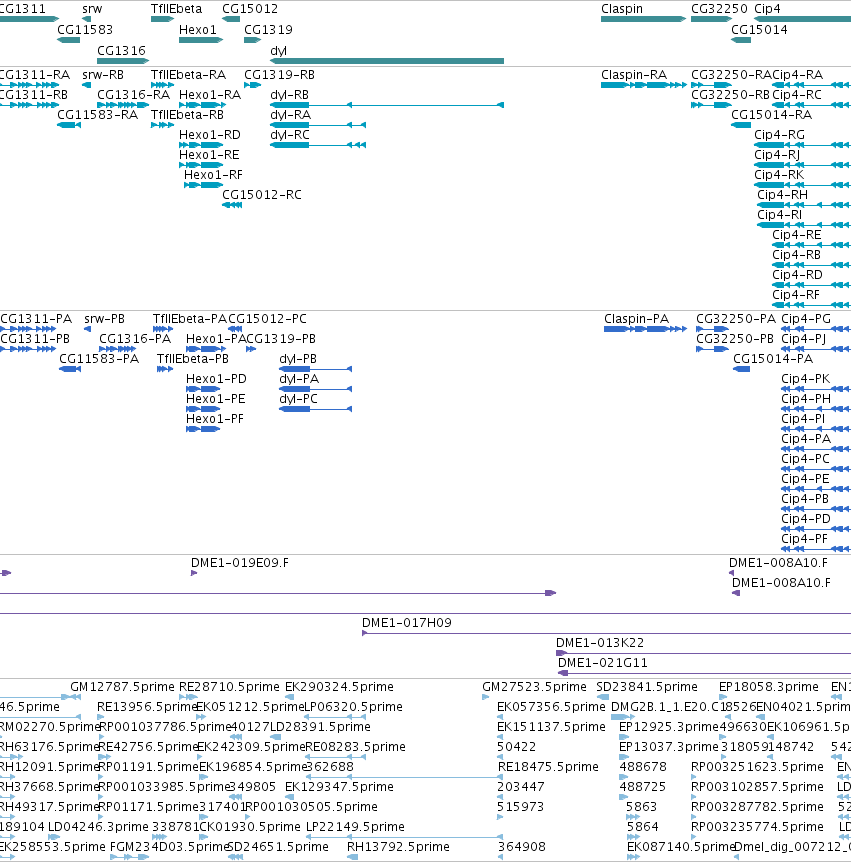Click the EK290324.5prime EST label
Image resolution: width=851 pixels, height=862 pixels.
point(339,687)
